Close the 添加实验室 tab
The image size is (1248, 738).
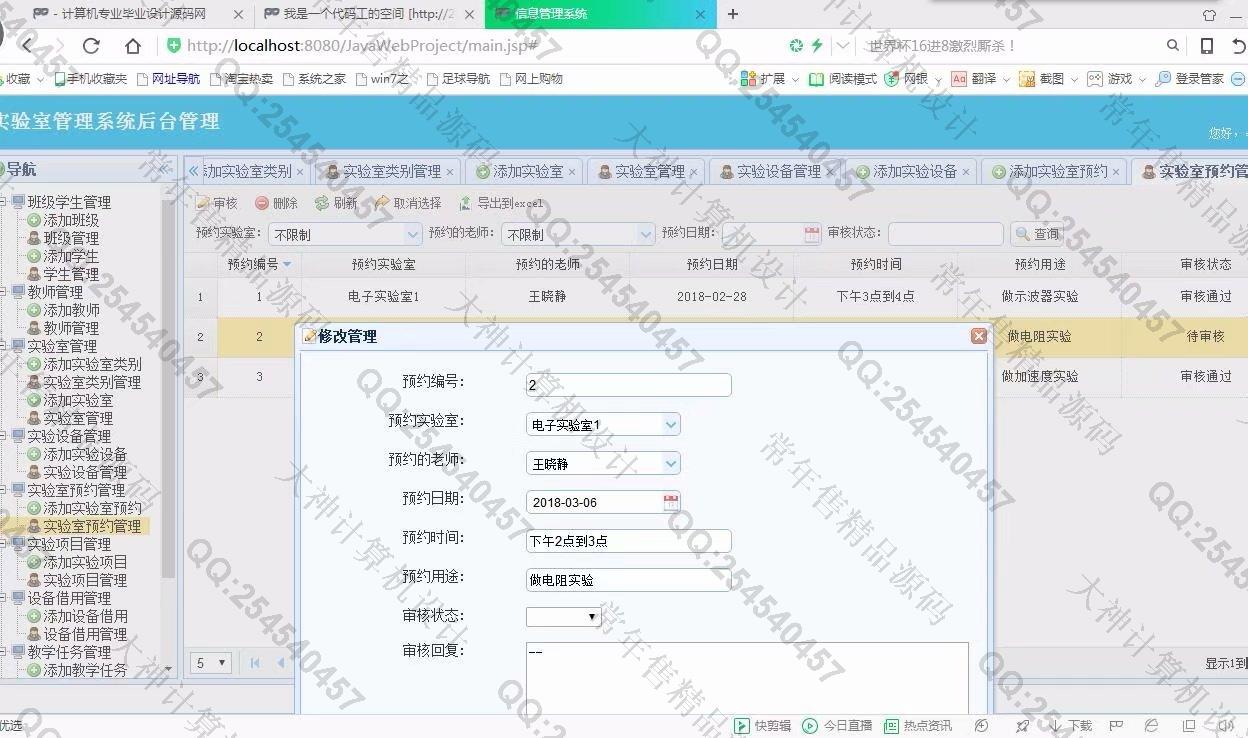coord(572,172)
